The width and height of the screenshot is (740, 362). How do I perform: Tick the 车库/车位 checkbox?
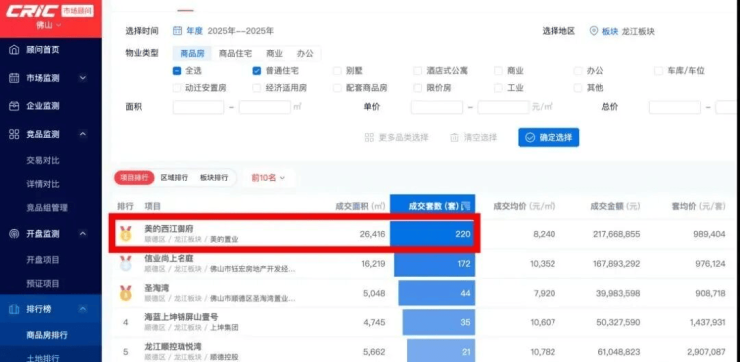[658, 71]
